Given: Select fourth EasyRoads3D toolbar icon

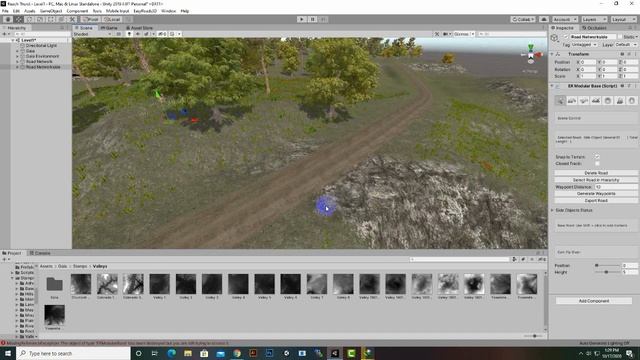Looking at the screenshot, I should 596,100.
